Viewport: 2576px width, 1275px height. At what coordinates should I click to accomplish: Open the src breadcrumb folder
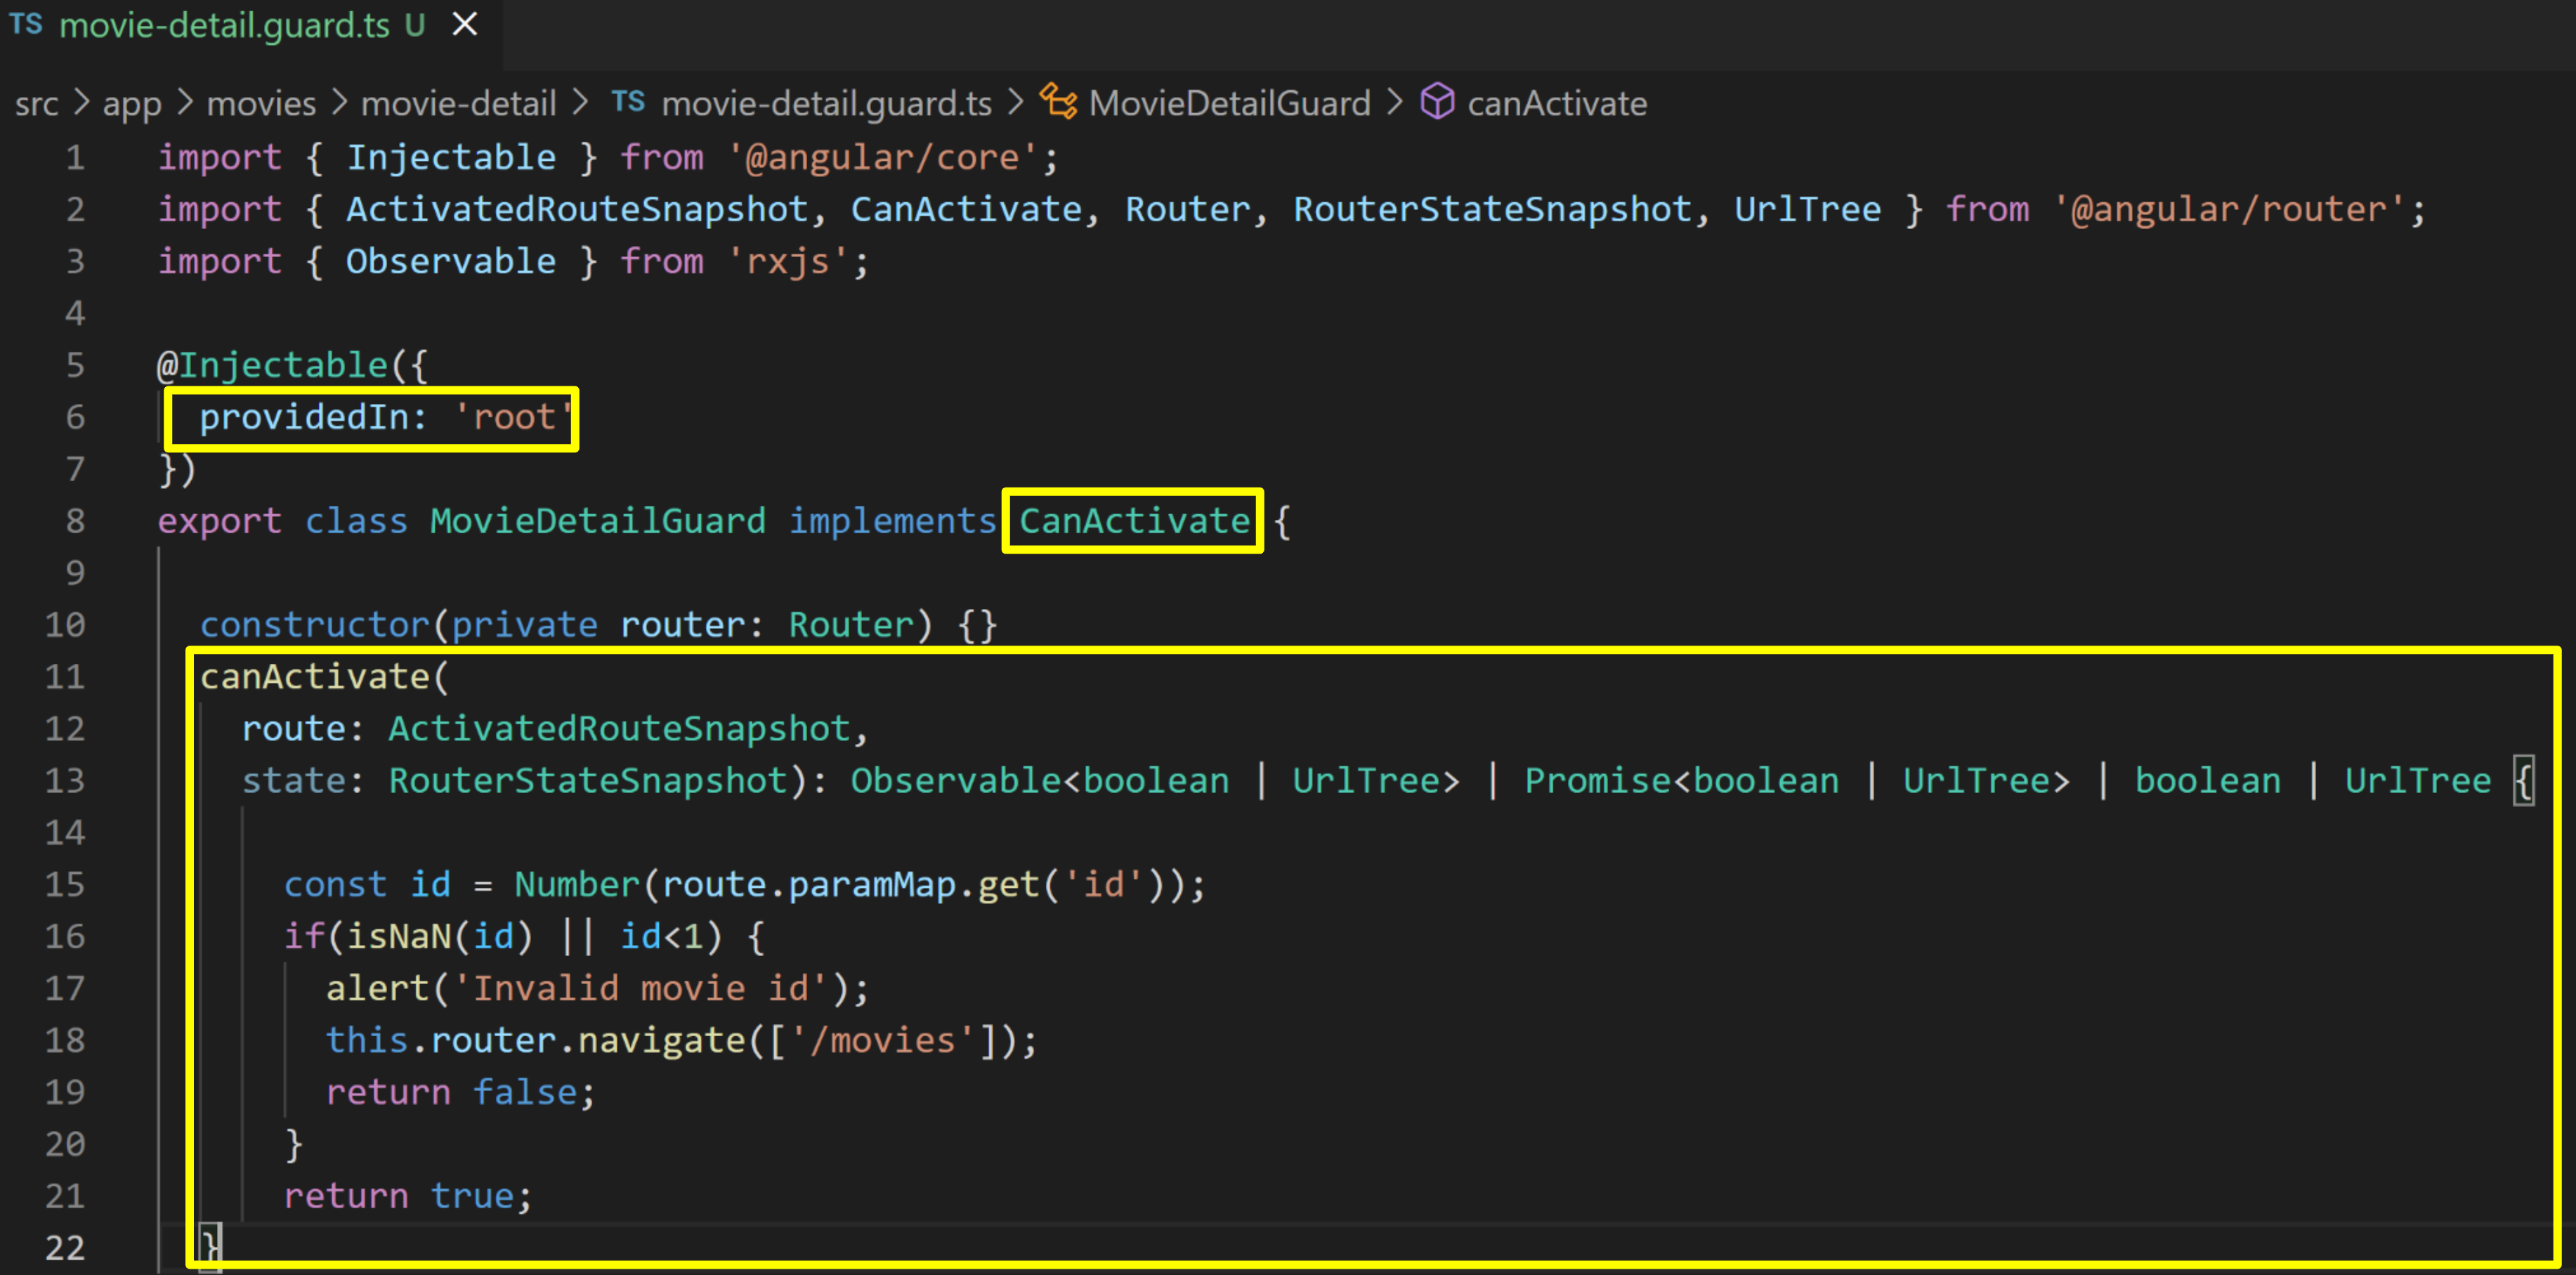click(36, 104)
